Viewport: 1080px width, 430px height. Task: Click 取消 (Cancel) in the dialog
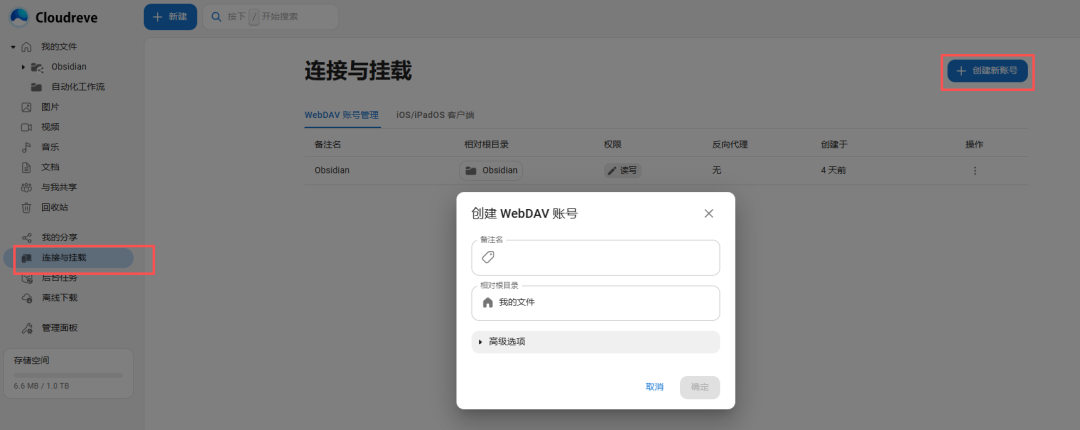coord(654,387)
